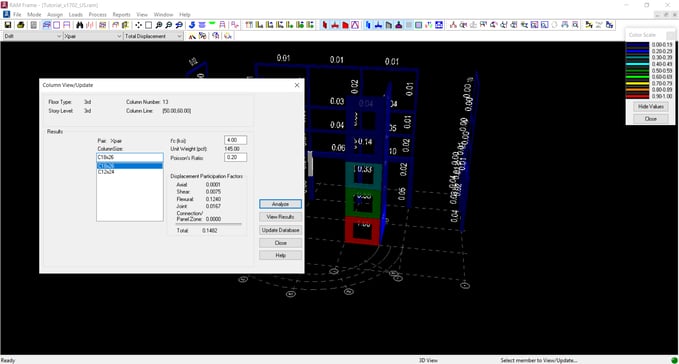Click the Analyze button in dialog
The image size is (679, 364).
point(280,204)
